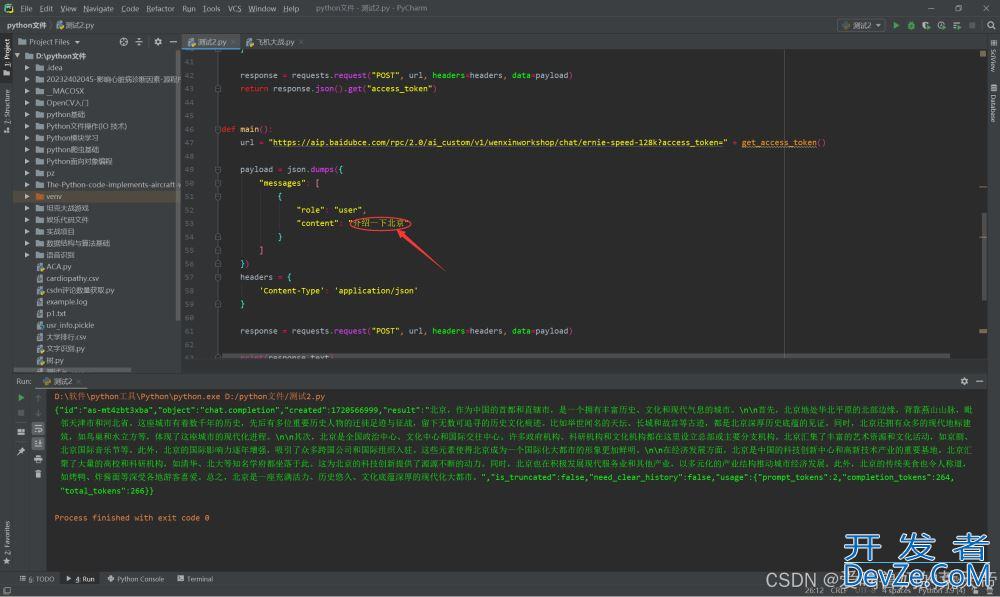The width and height of the screenshot is (1000, 597).
Task: Click the Print icon in Run panel
Action: tap(38, 459)
